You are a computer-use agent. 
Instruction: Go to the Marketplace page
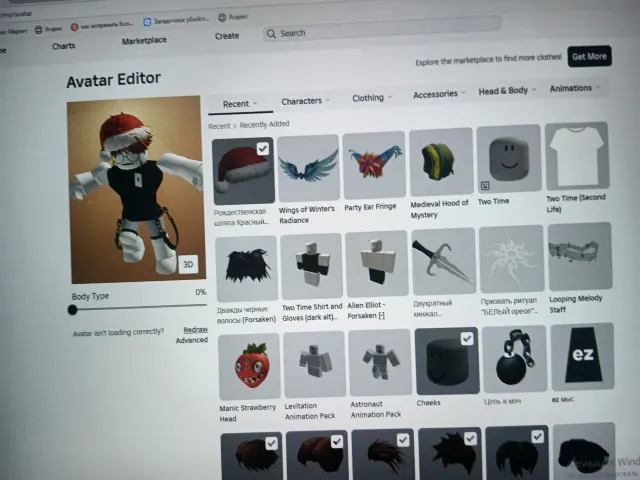pos(144,40)
